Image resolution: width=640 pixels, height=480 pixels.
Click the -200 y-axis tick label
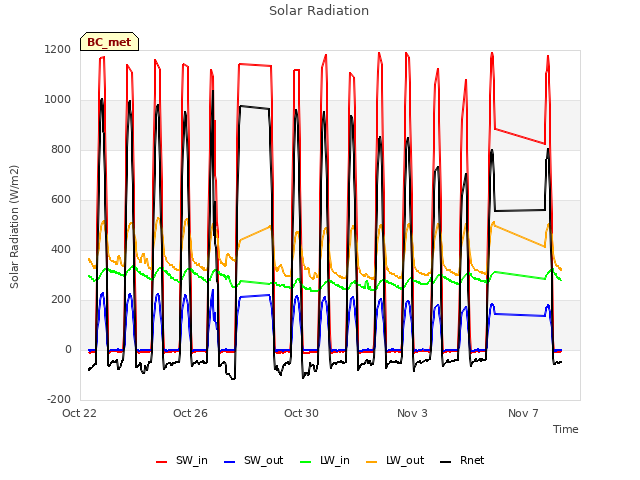tap(59, 400)
